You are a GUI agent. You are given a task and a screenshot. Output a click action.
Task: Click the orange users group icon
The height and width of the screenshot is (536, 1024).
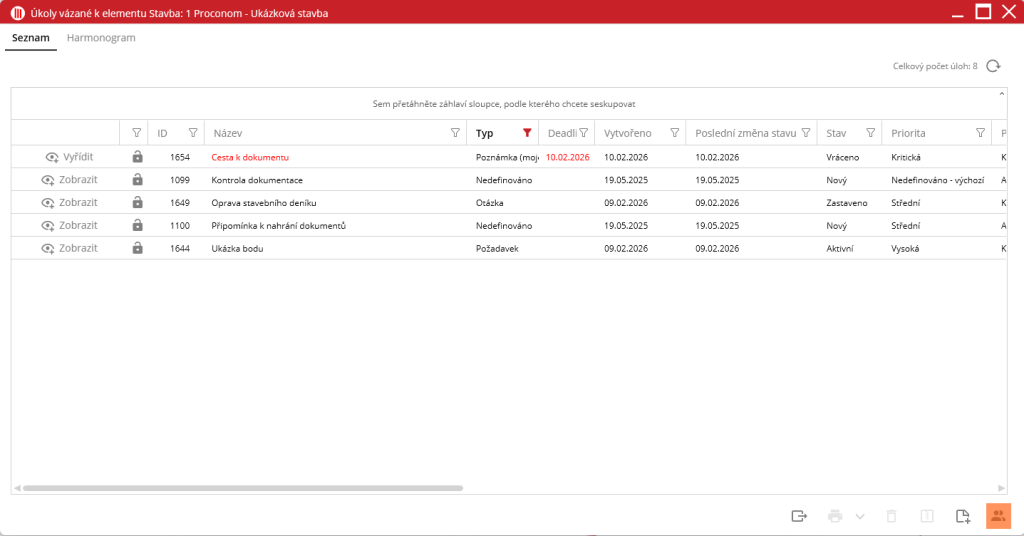pos(998,516)
